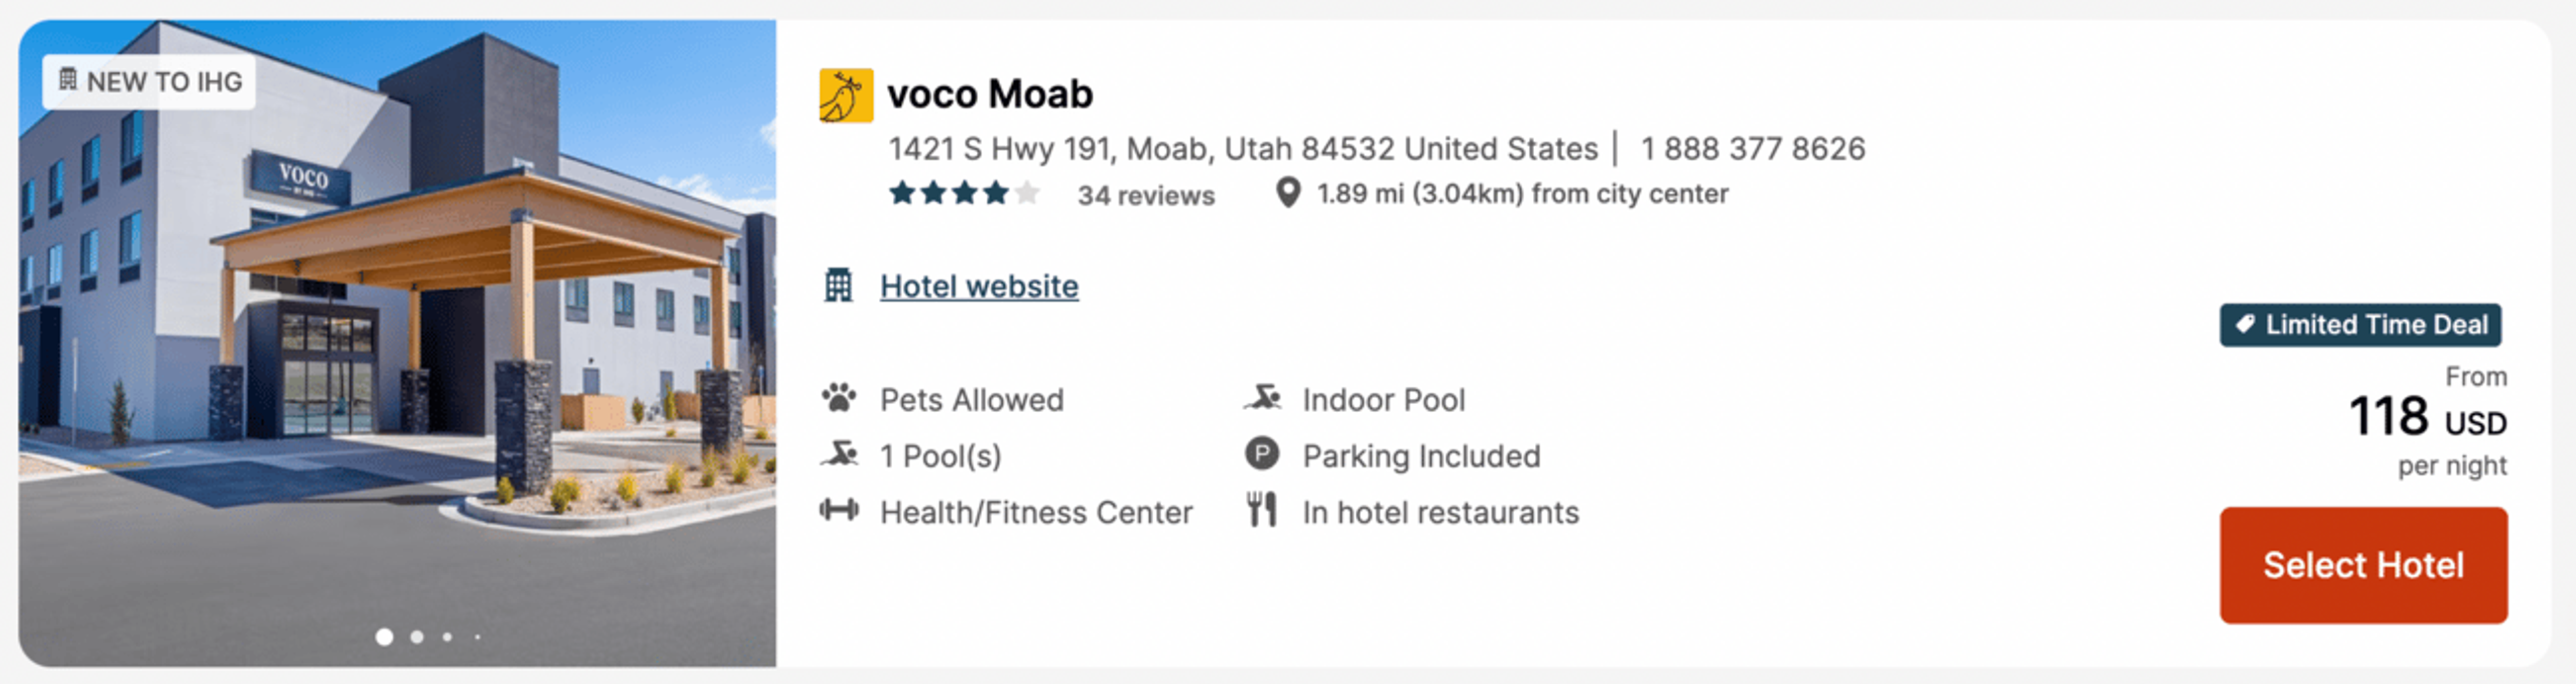The height and width of the screenshot is (684, 2576).
Task: Click the NEW TO IHG badge
Action: pos(149,81)
